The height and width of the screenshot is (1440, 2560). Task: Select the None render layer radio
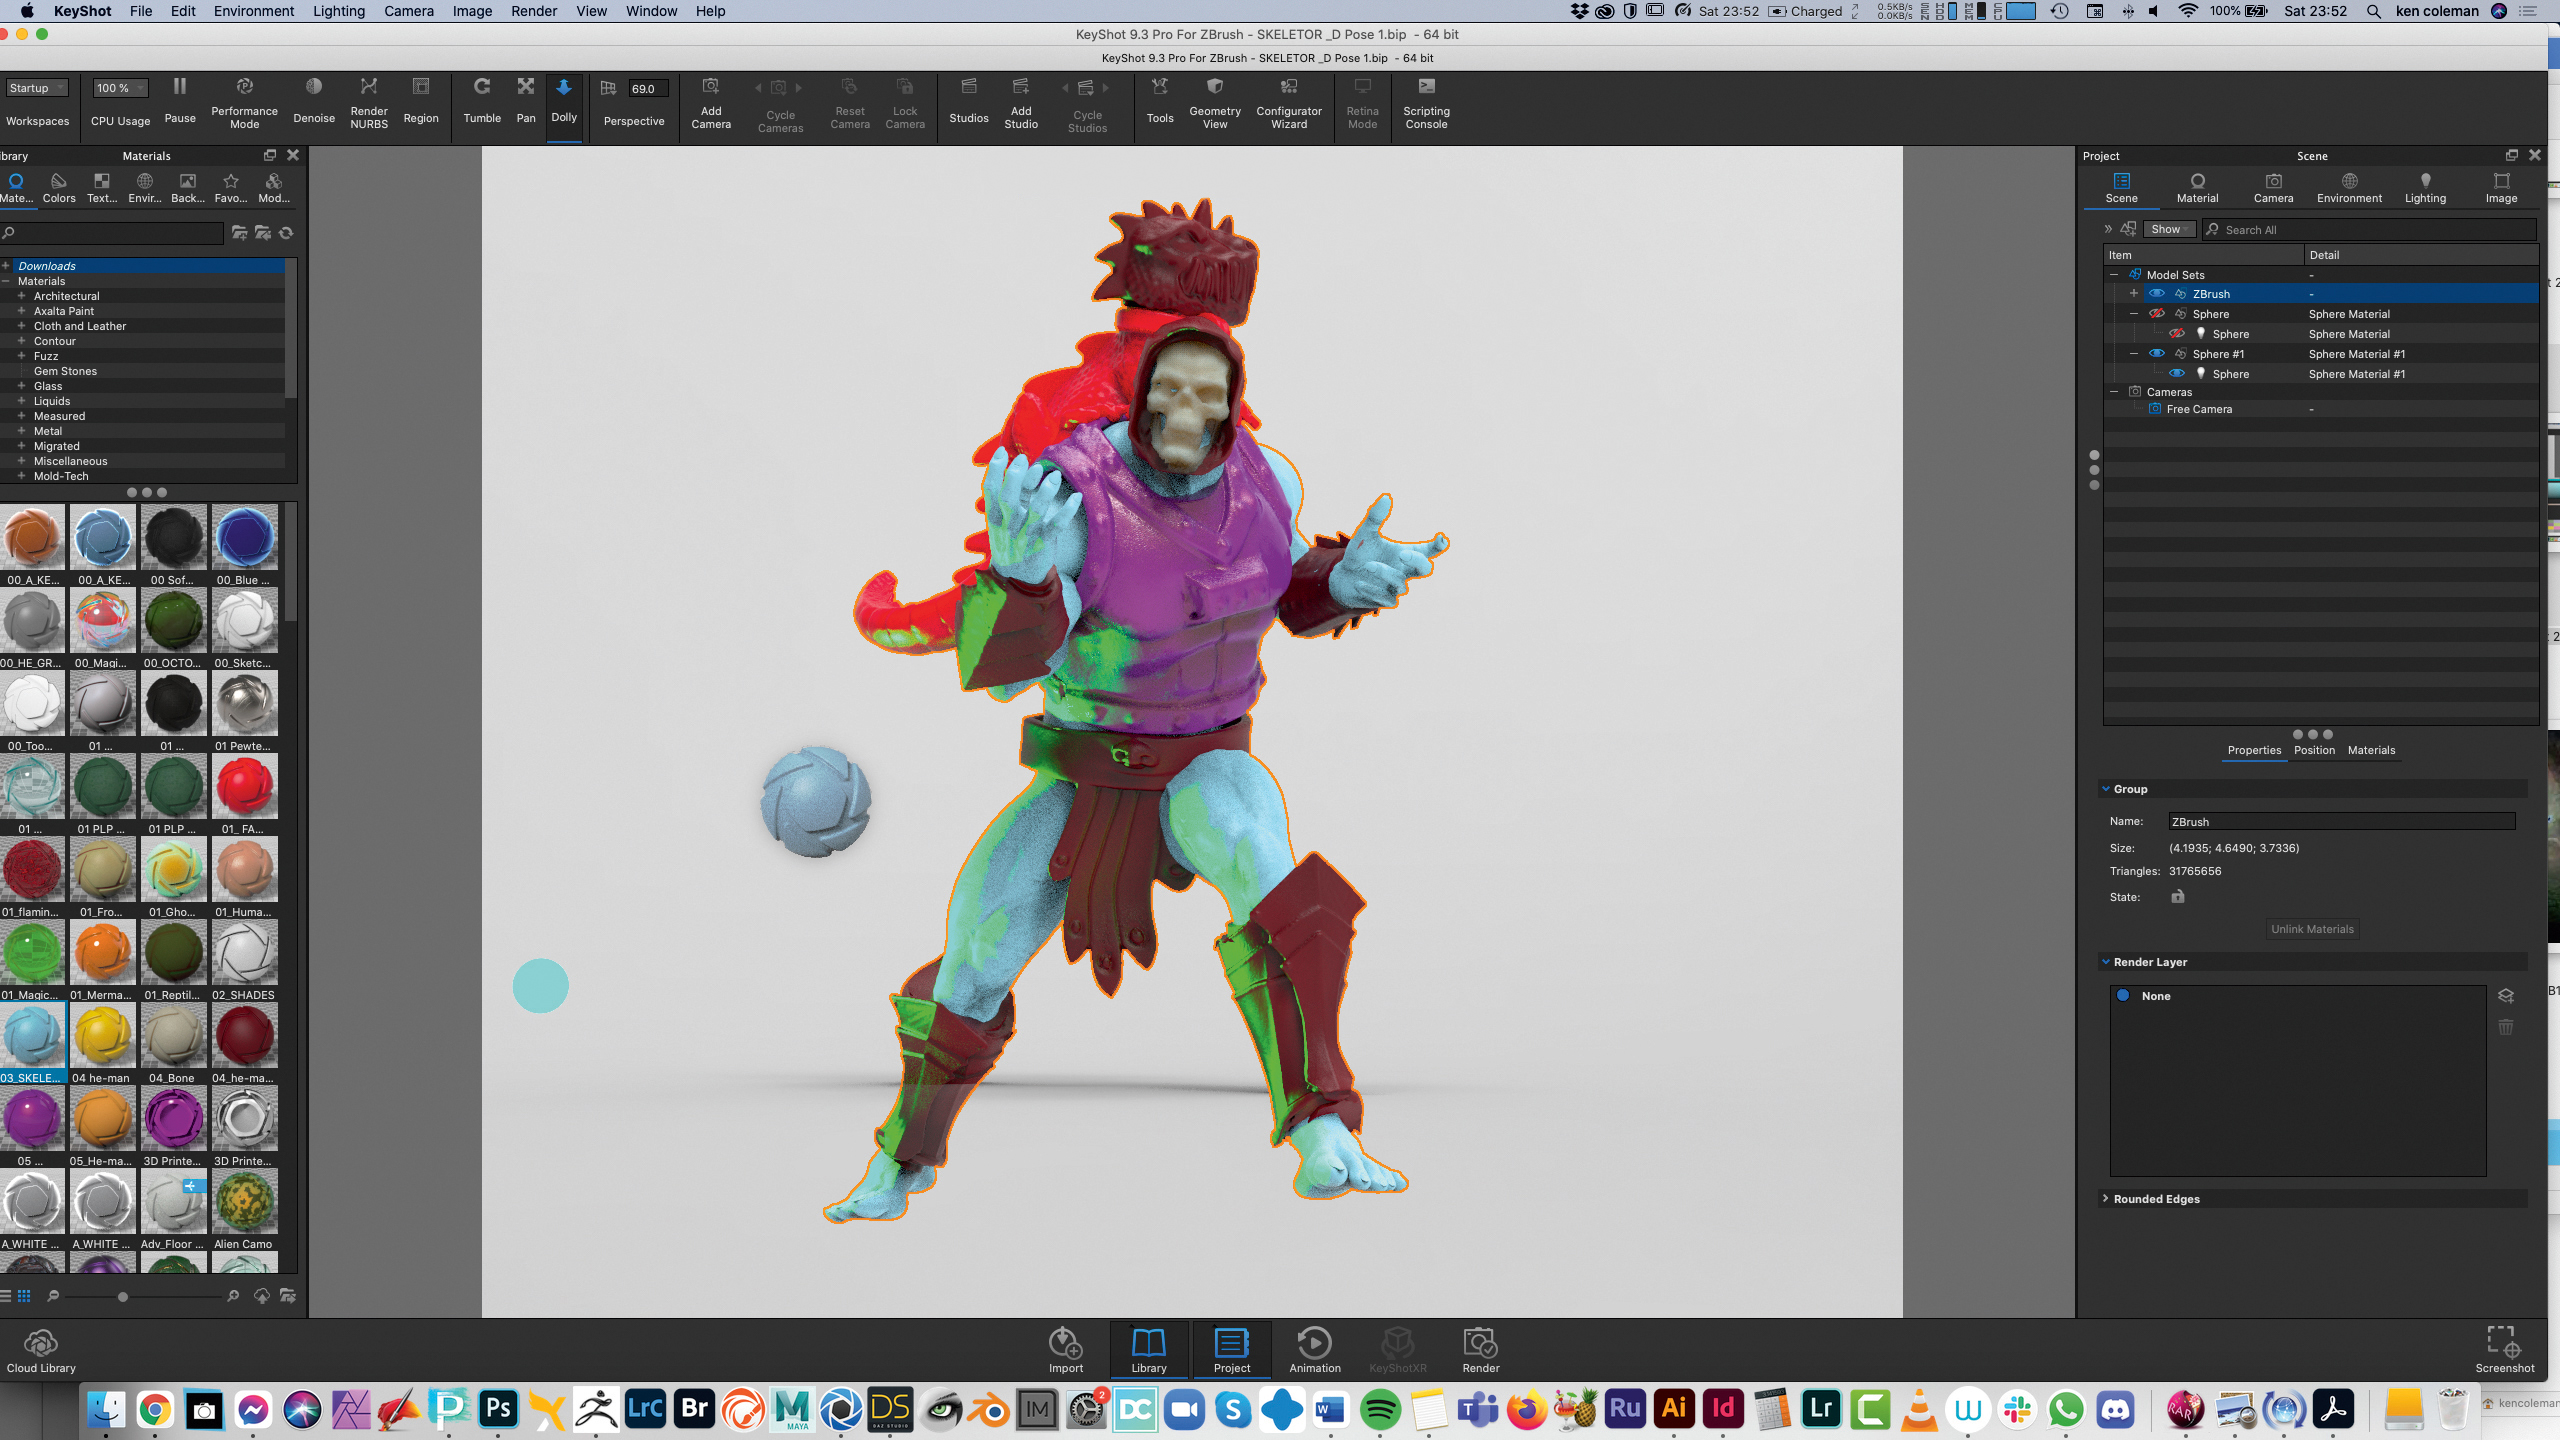[x=2123, y=996]
